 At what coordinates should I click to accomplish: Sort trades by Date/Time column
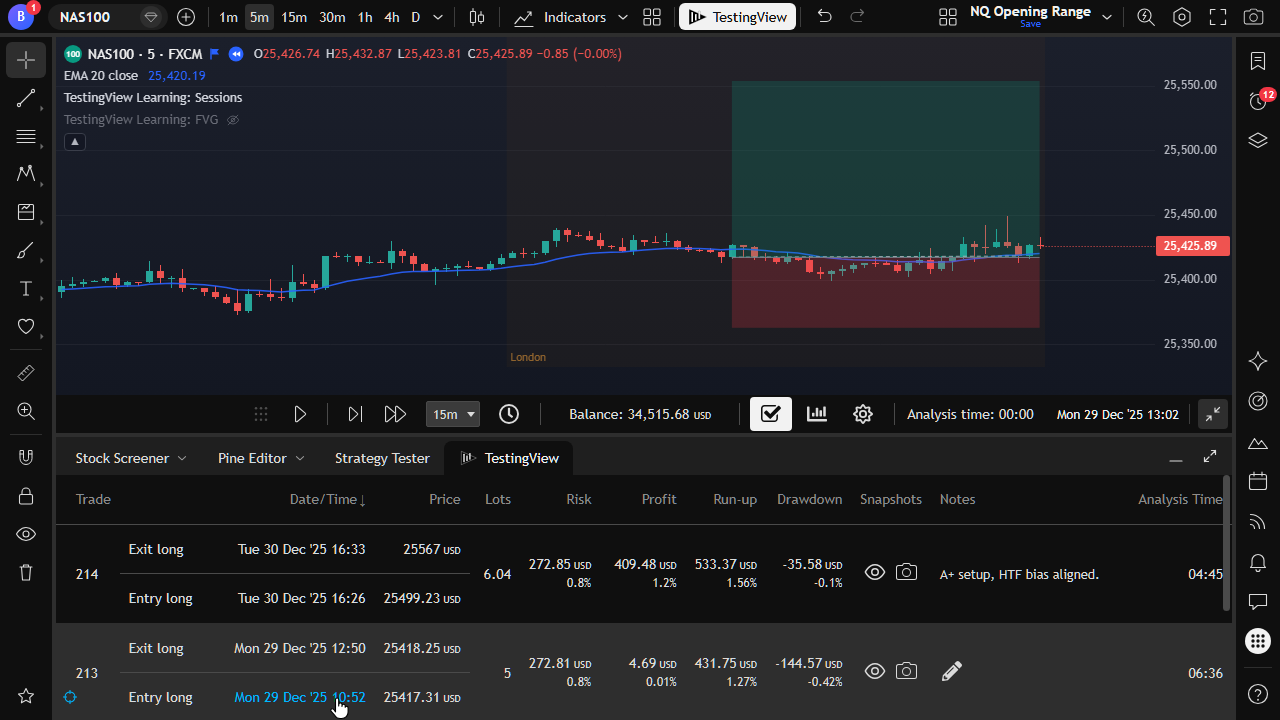[x=328, y=499]
